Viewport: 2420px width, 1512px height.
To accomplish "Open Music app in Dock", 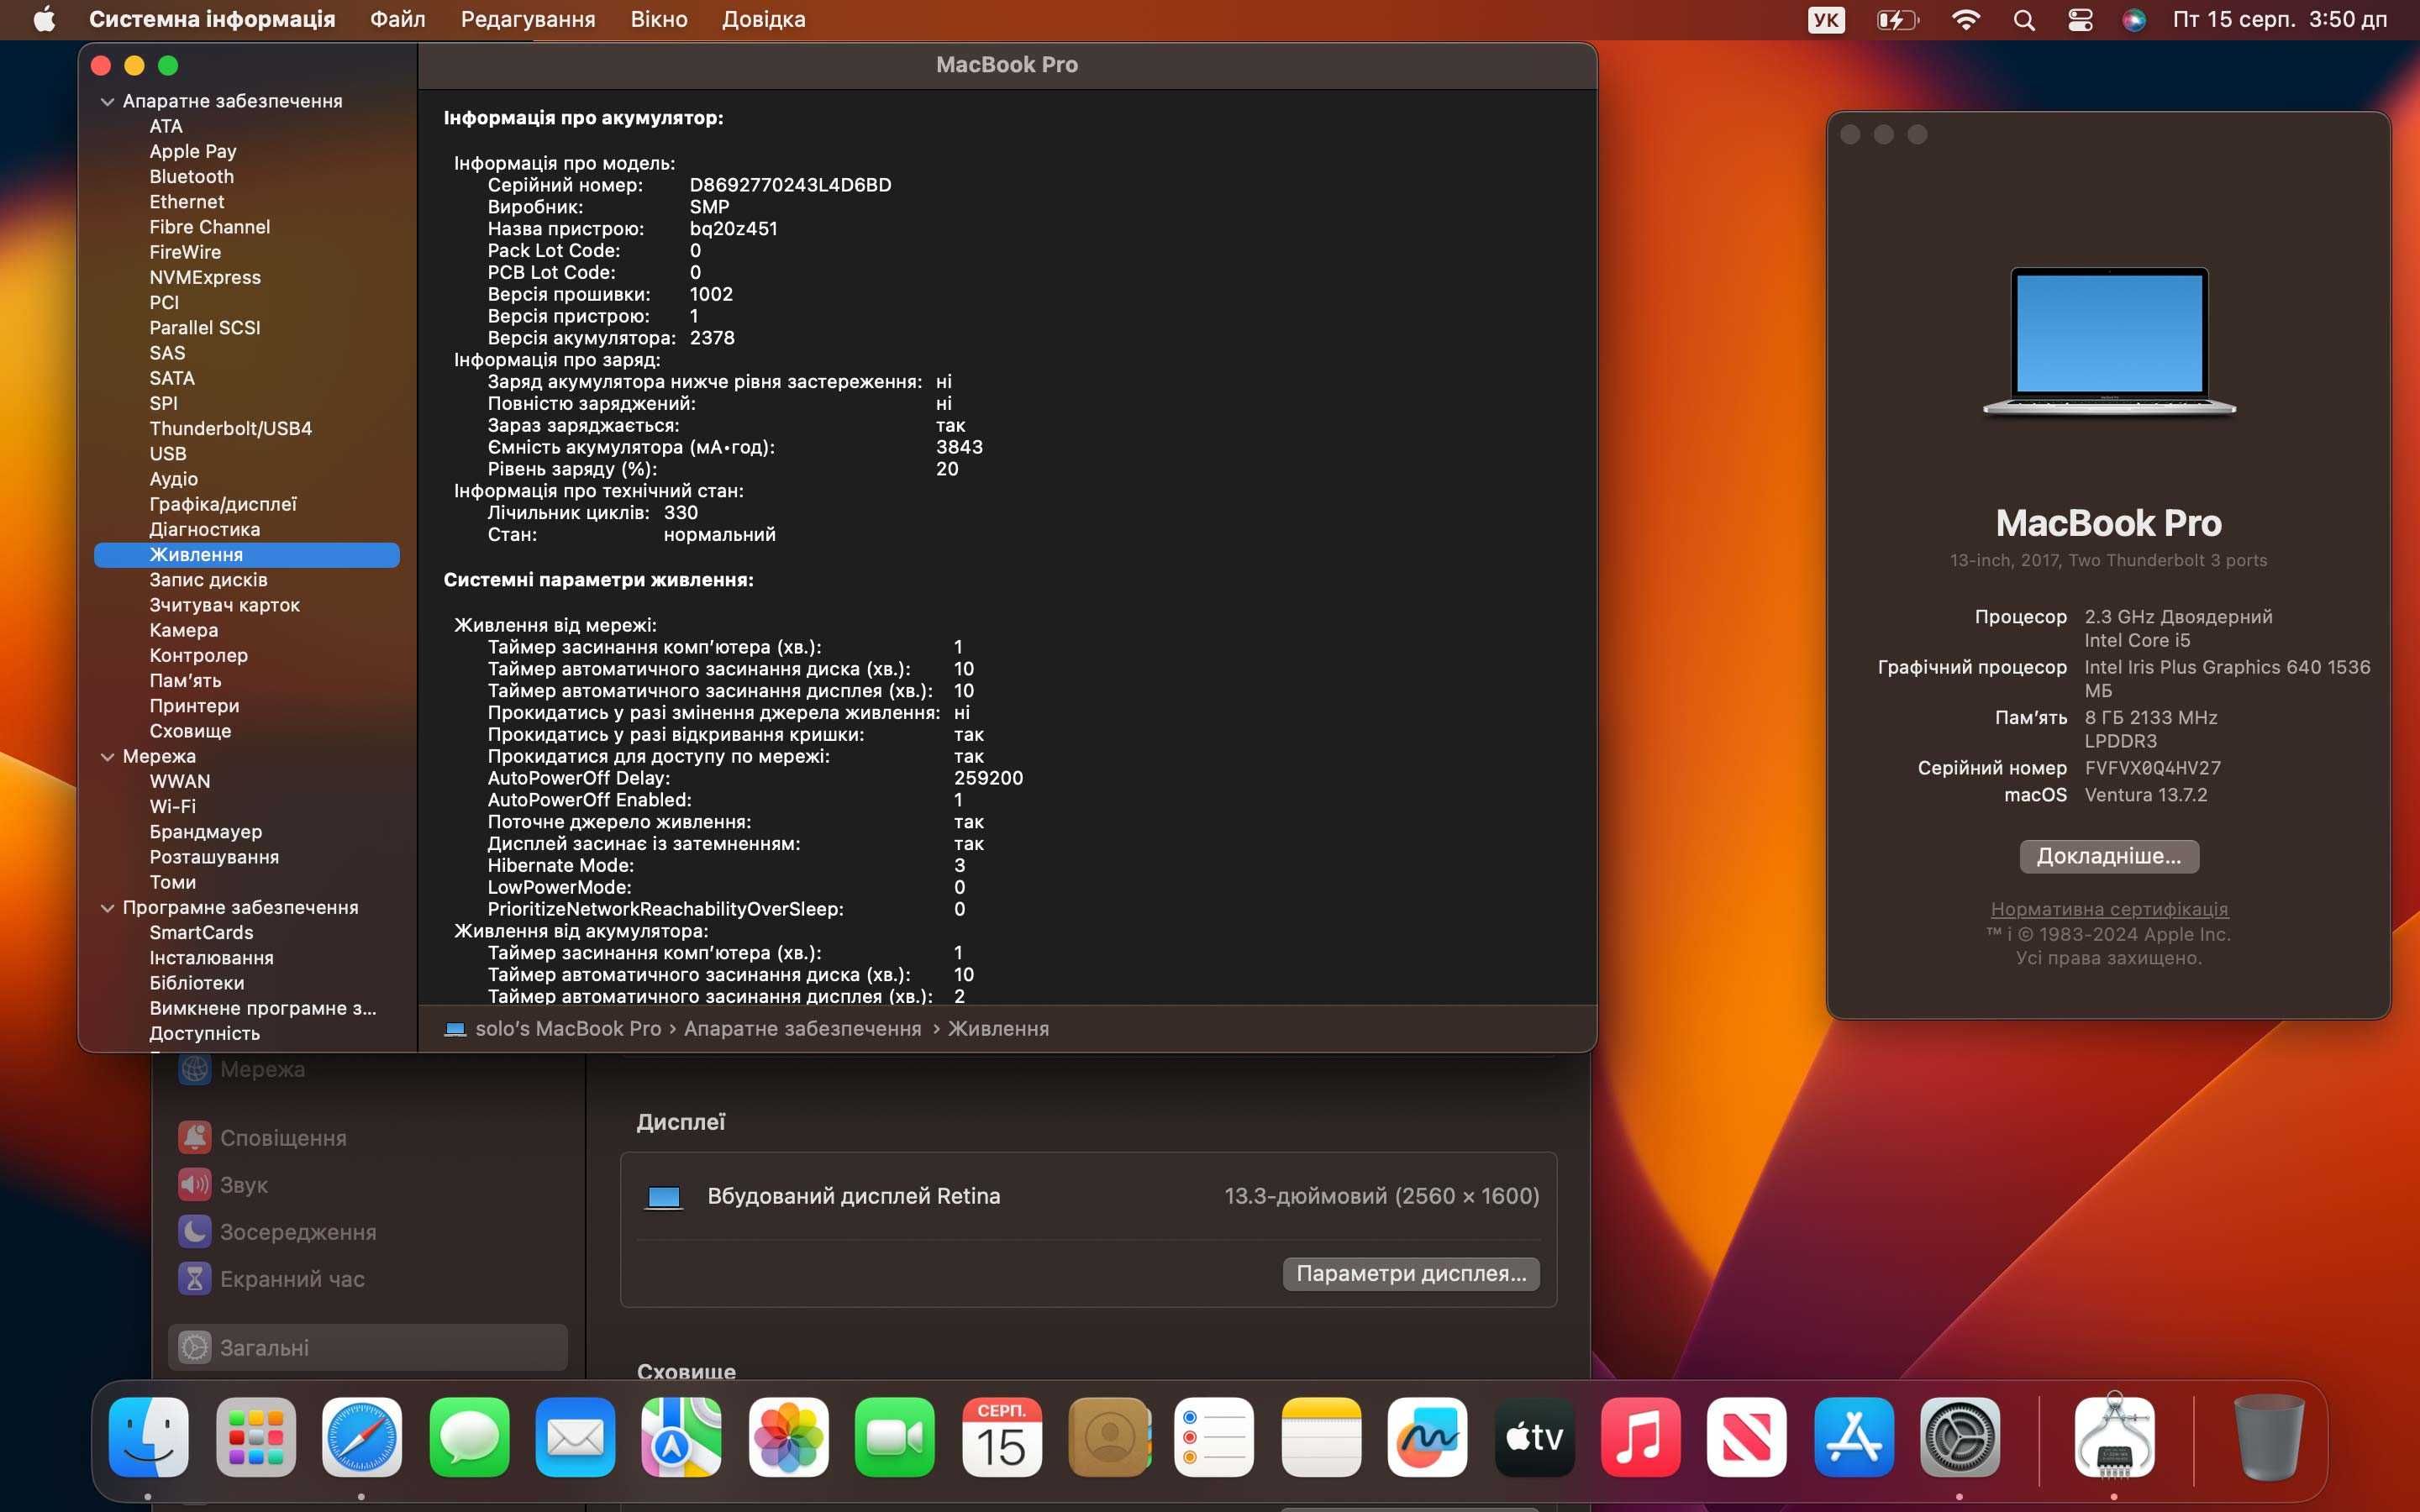I will [x=1640, y=1437].
